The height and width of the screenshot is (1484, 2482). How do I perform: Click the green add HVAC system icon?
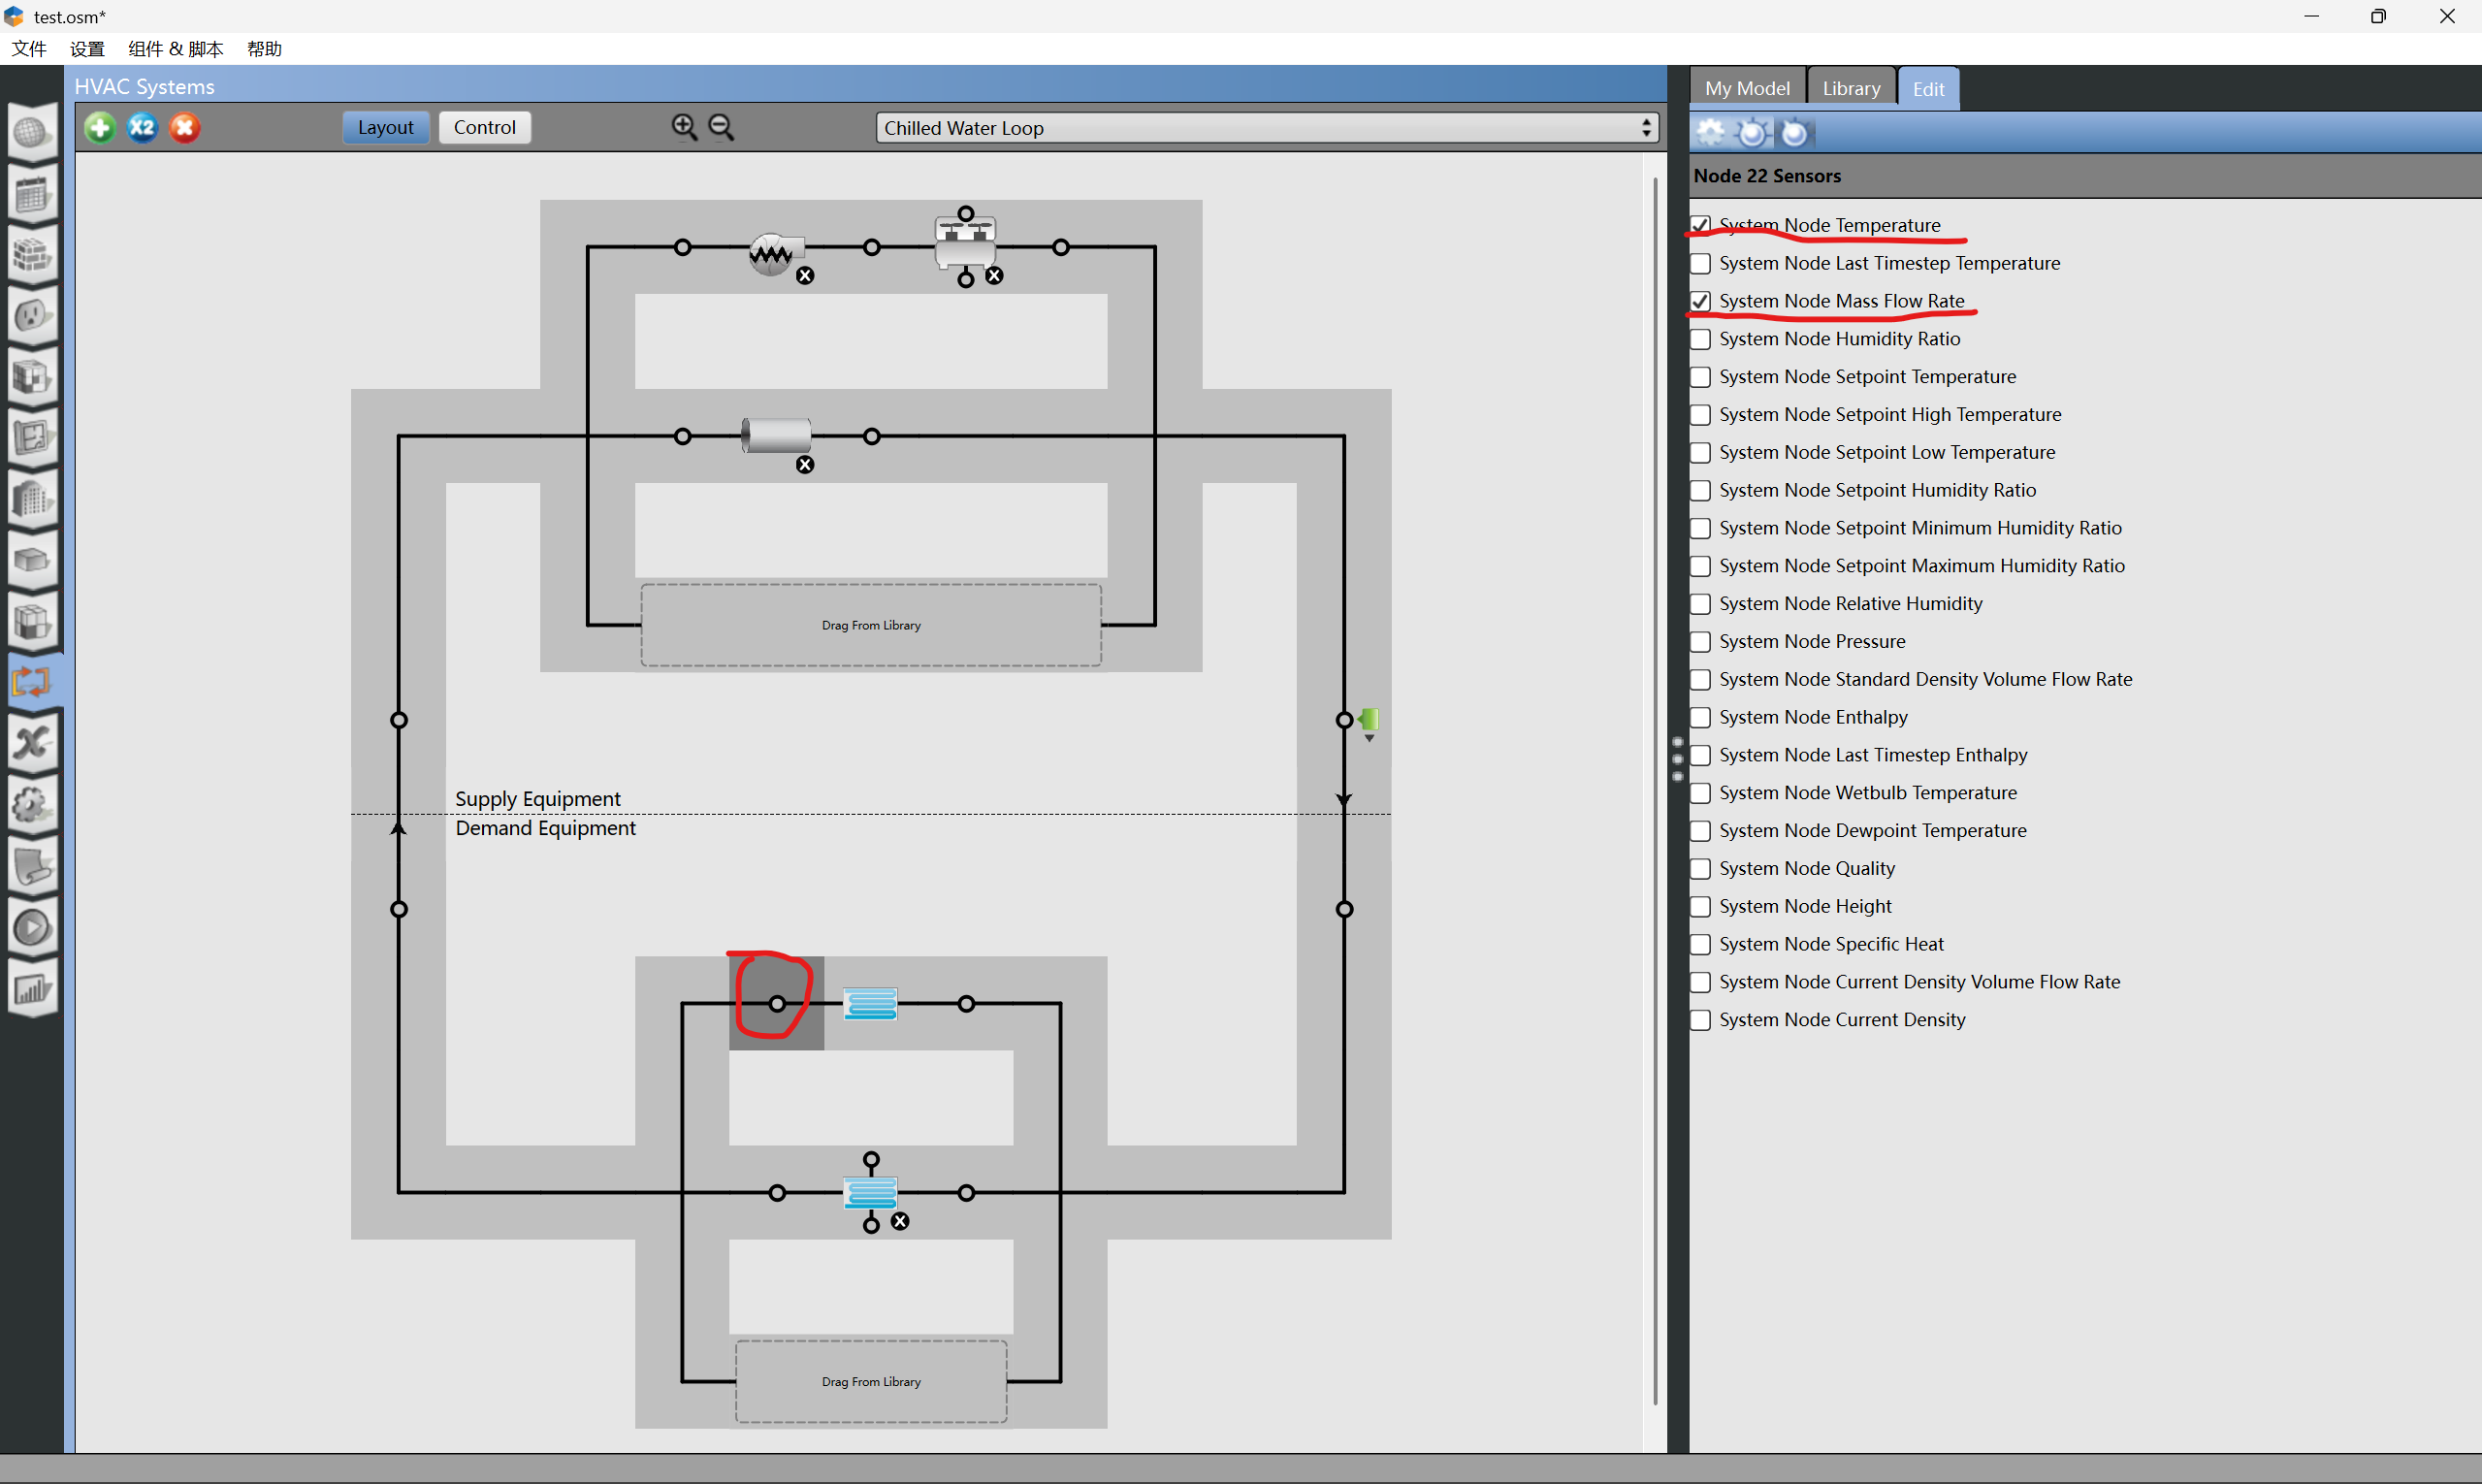pos(100,128)
